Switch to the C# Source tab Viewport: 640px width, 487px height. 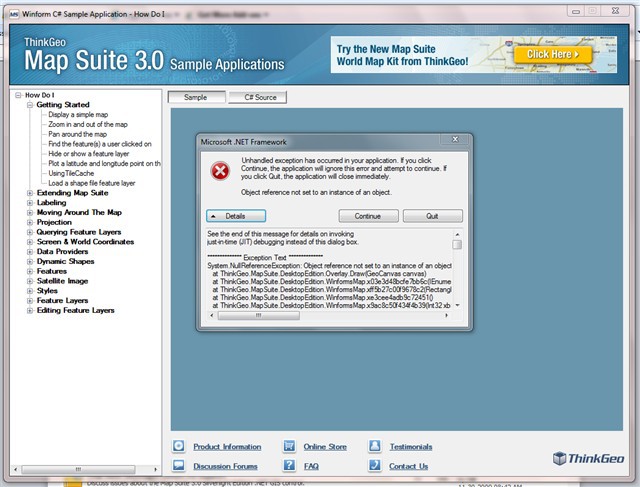pyautogui.click(x=258, y=97)
